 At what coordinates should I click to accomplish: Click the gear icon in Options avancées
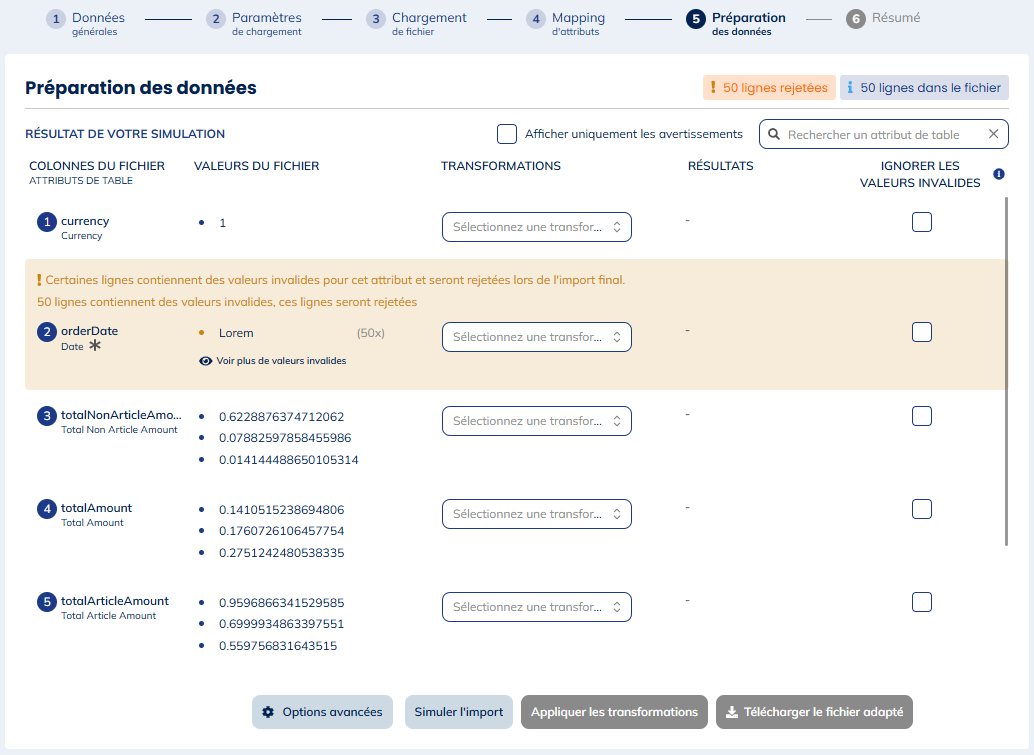(x=268, y=712)
